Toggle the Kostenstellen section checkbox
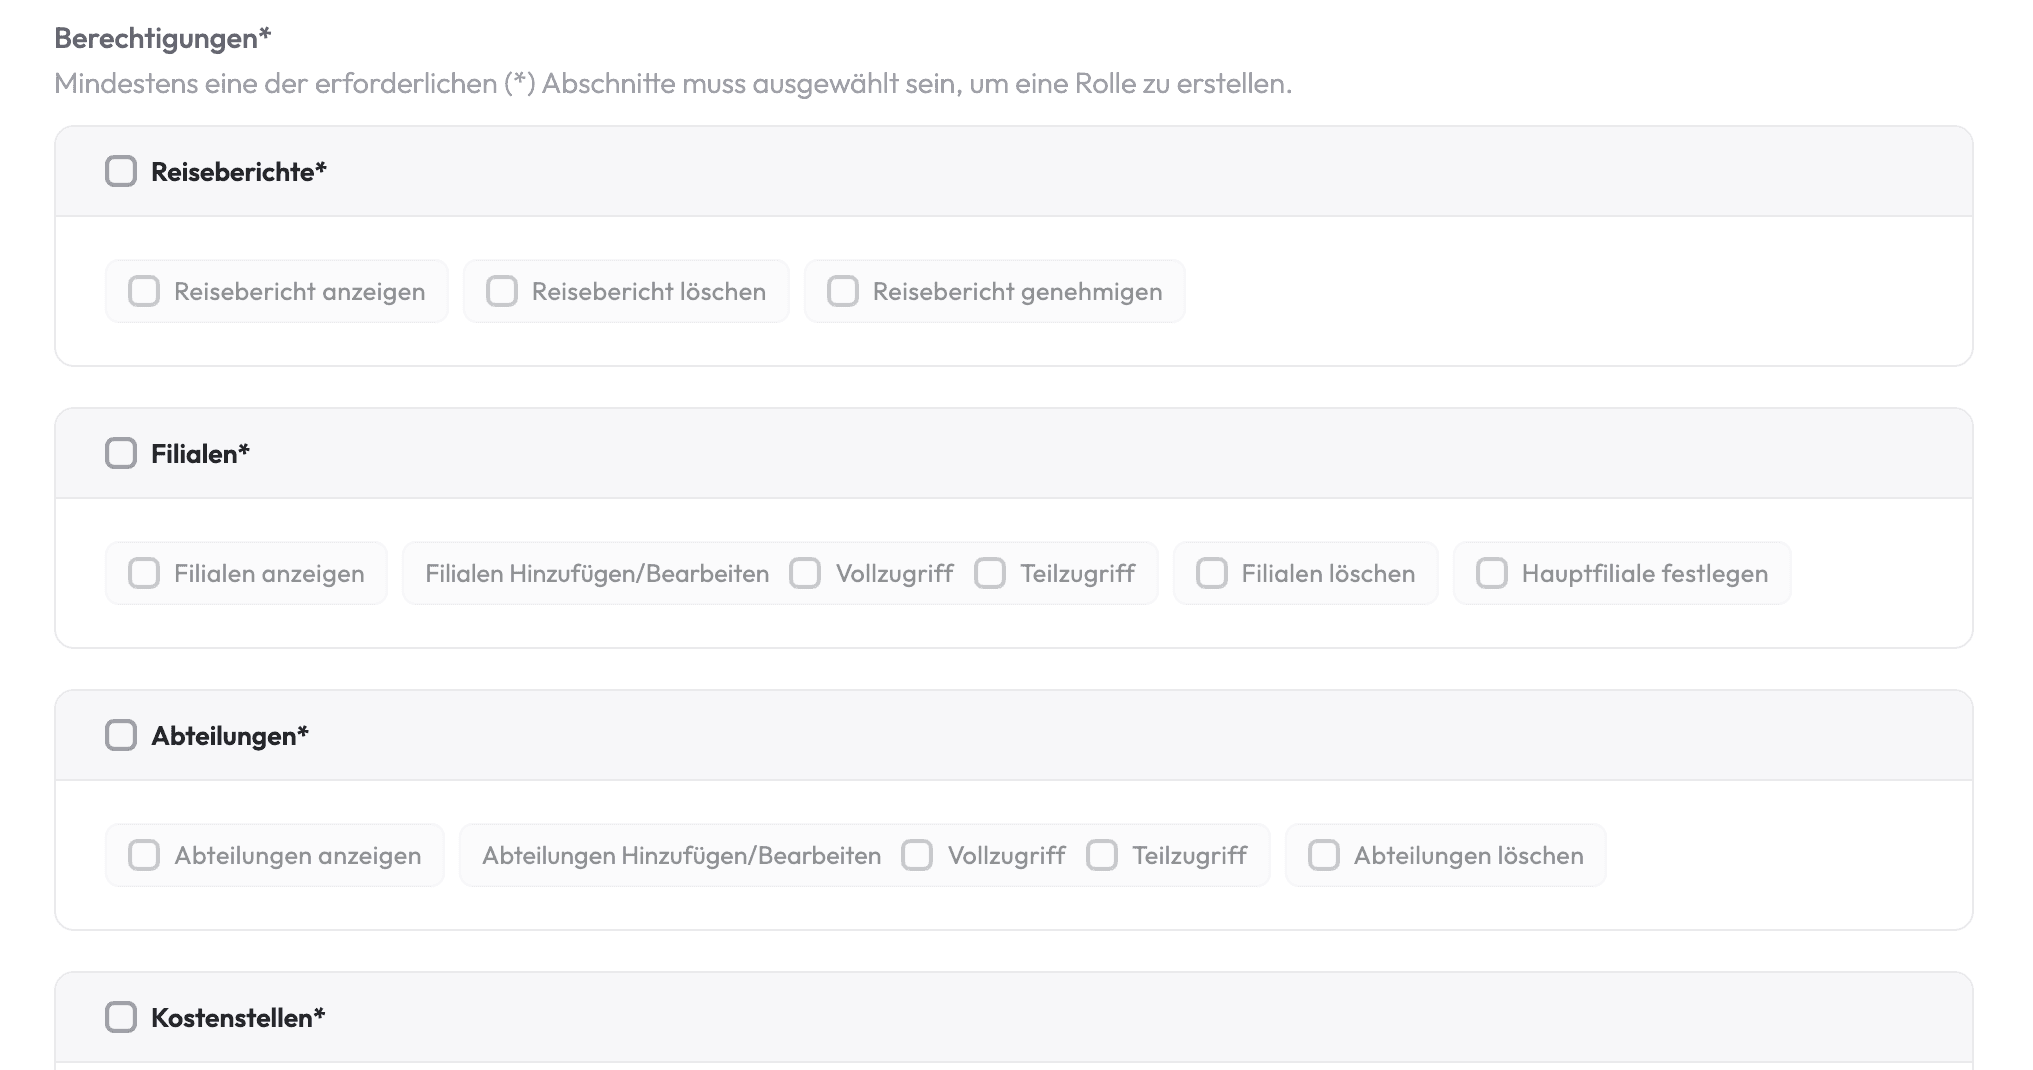This screenshot has width=2033, height=1070. coord(121,1017)
